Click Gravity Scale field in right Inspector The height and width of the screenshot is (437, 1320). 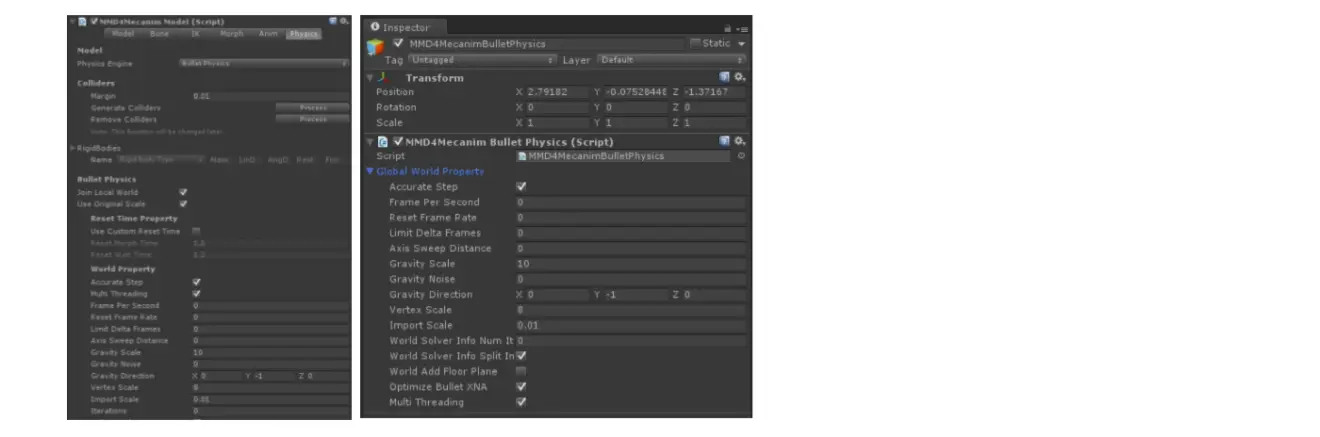[631, 264]
